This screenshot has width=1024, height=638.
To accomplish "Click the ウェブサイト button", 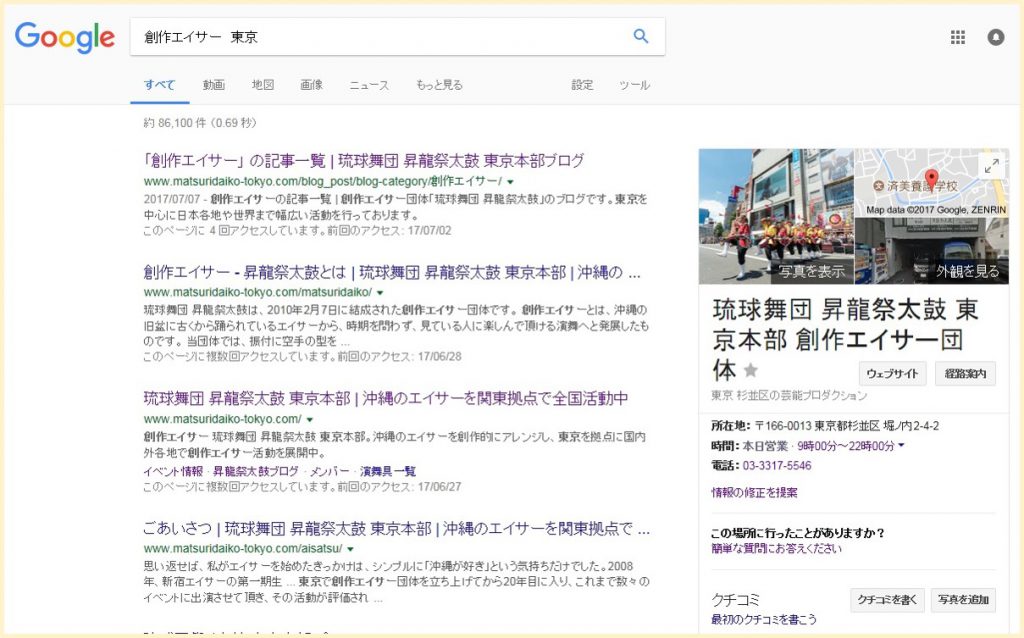I will (892, 374).
